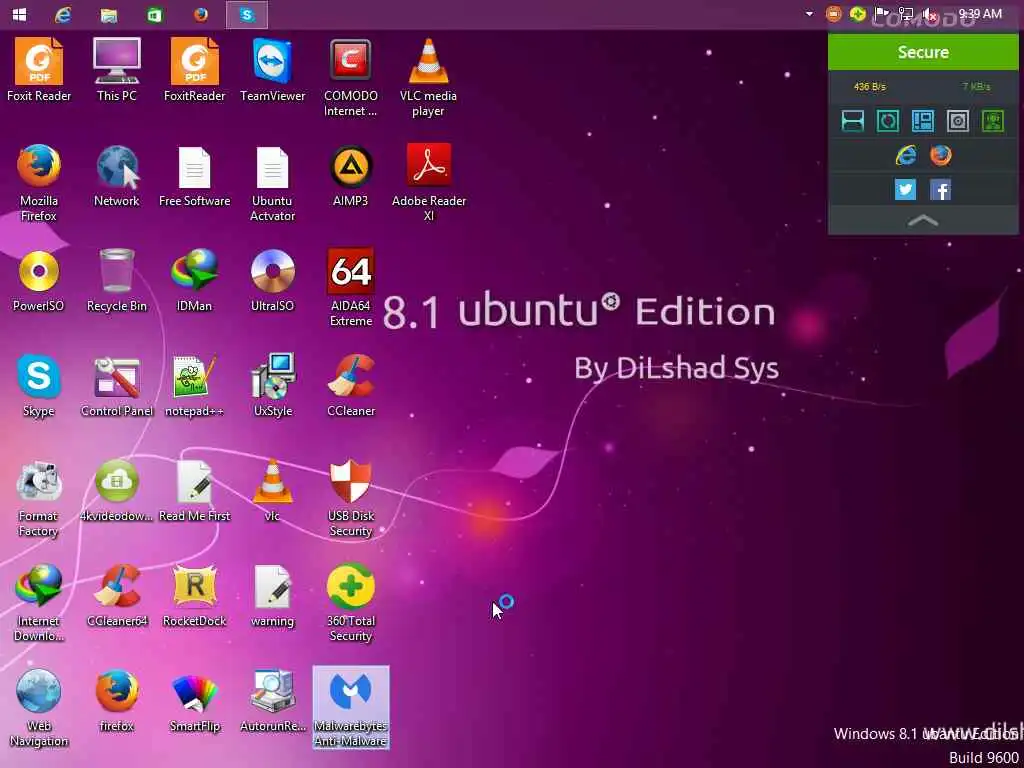Open Firefox from the taskbar
1024x768 pixels.
click(x=201, y=14)
